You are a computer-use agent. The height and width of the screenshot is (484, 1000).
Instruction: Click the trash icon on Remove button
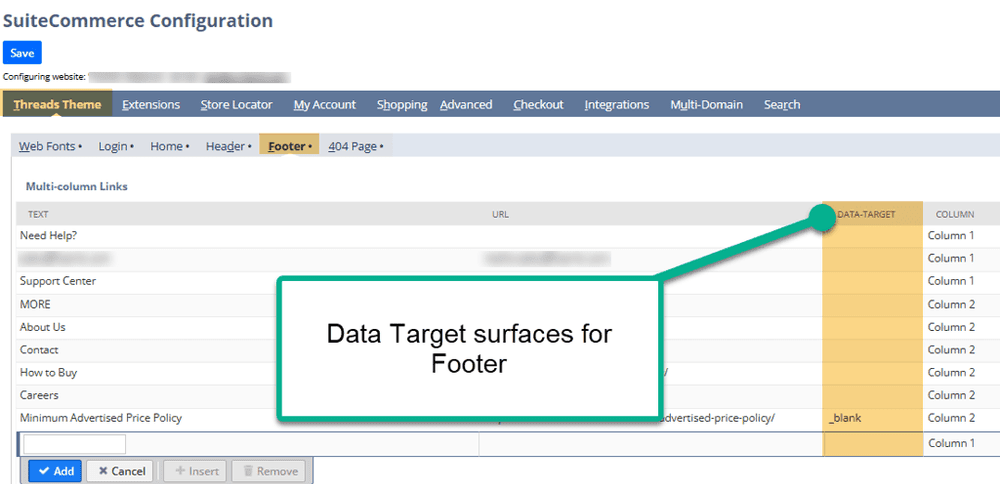(248, 471)
